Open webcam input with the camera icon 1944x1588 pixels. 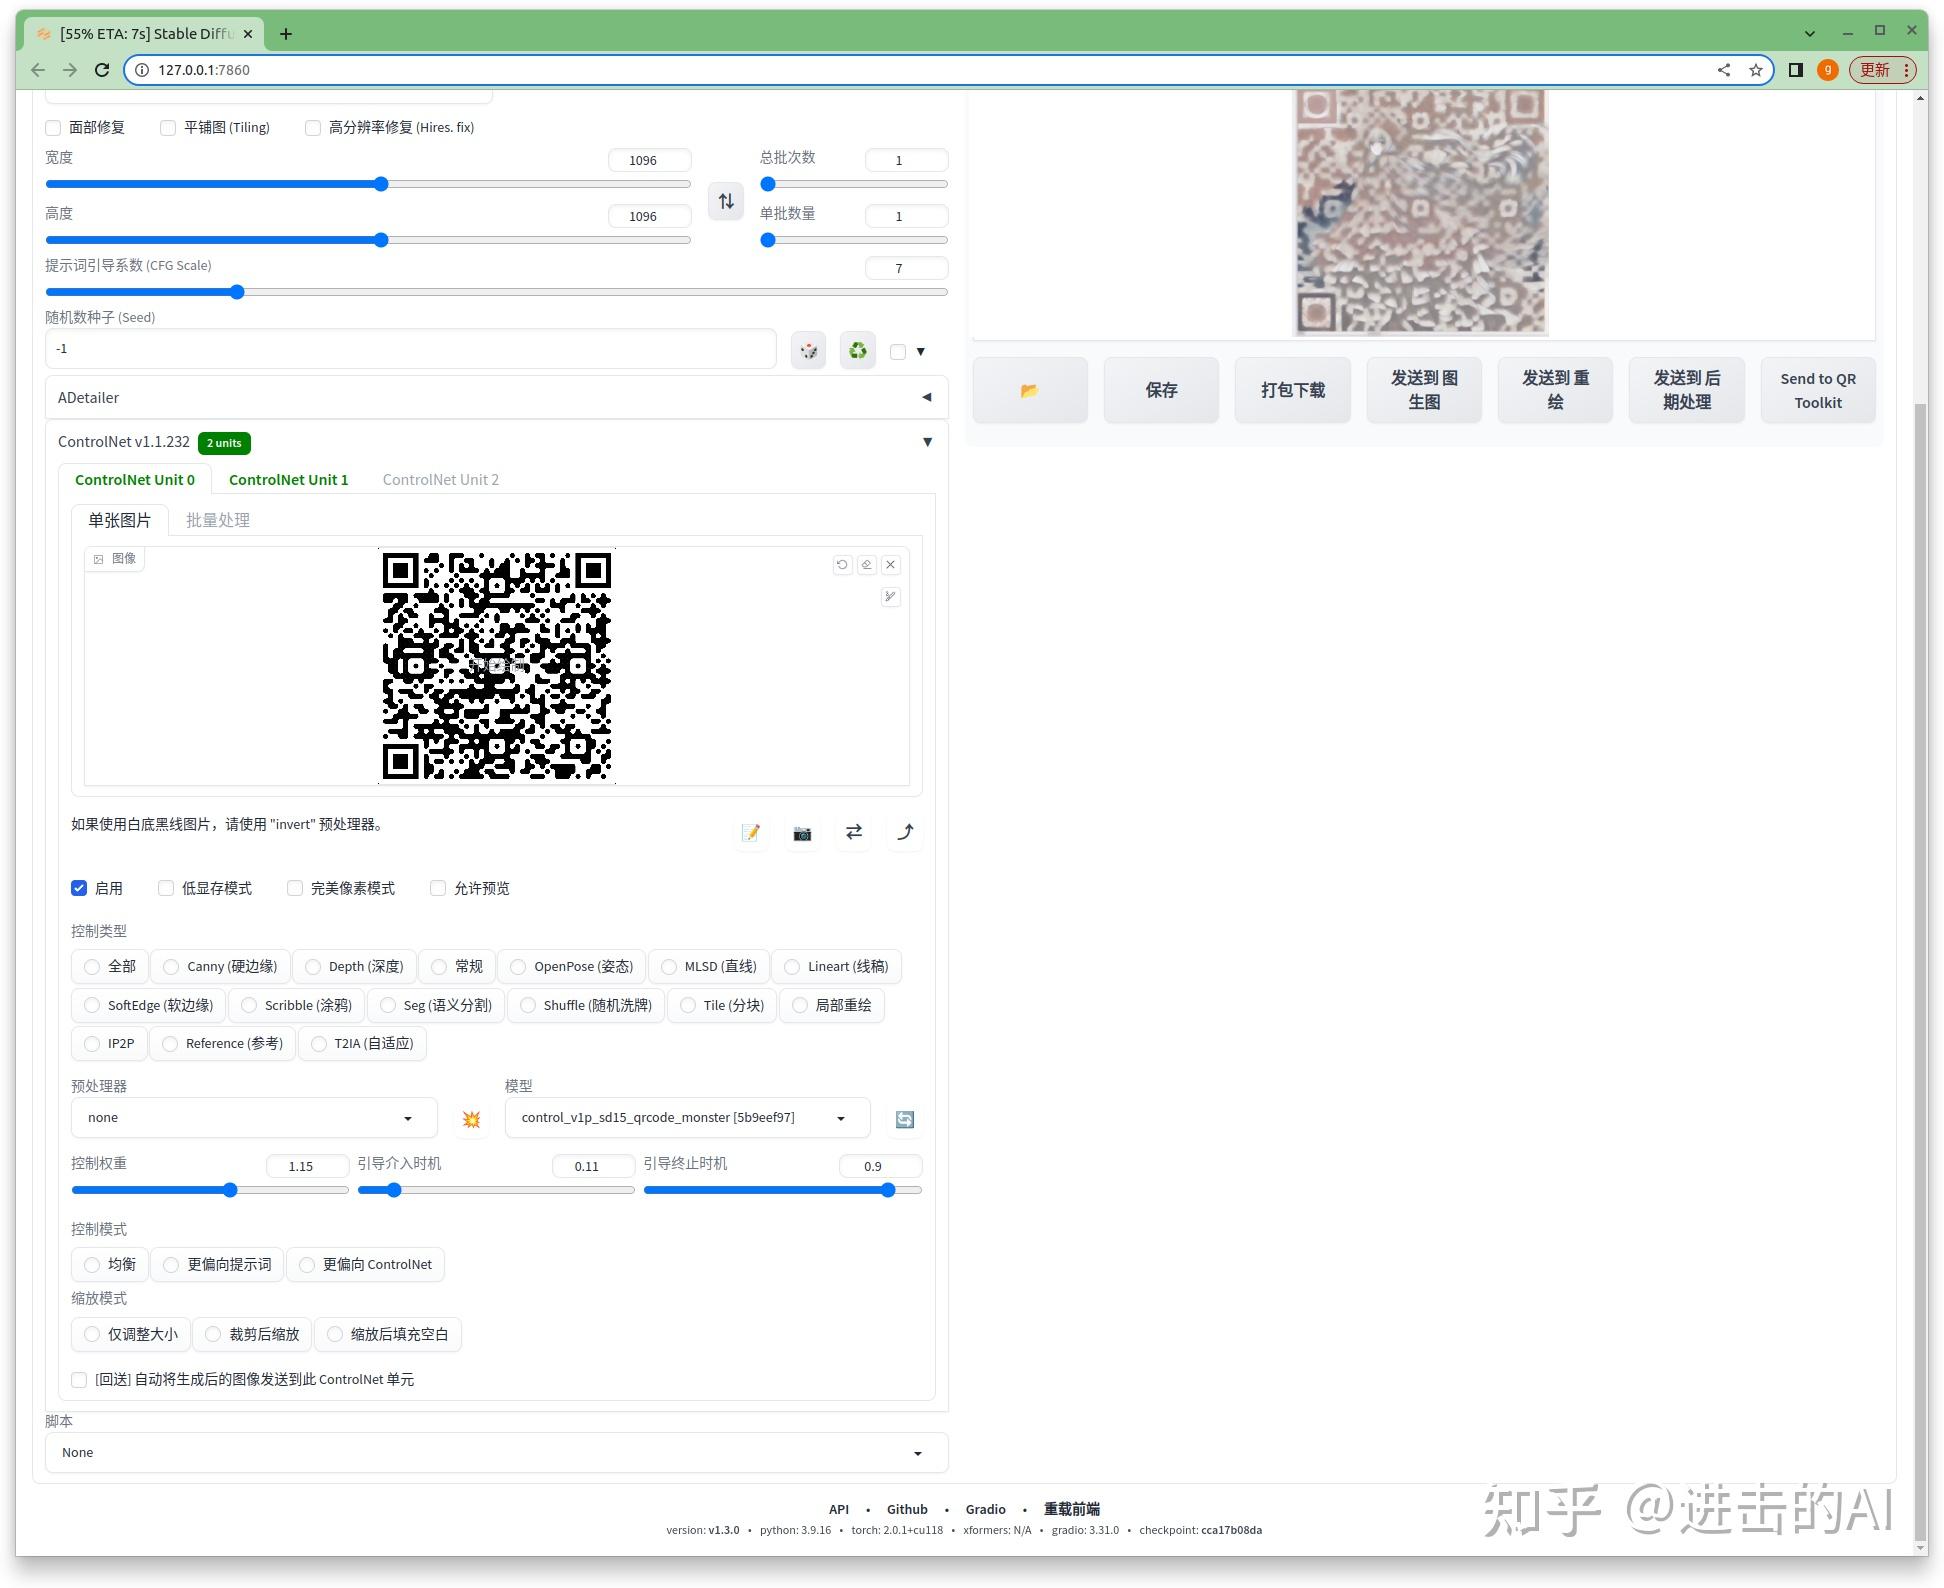[802, 833]
